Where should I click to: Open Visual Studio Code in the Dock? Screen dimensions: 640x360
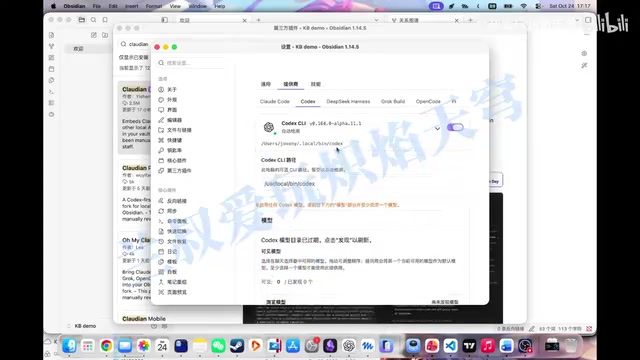450,346
